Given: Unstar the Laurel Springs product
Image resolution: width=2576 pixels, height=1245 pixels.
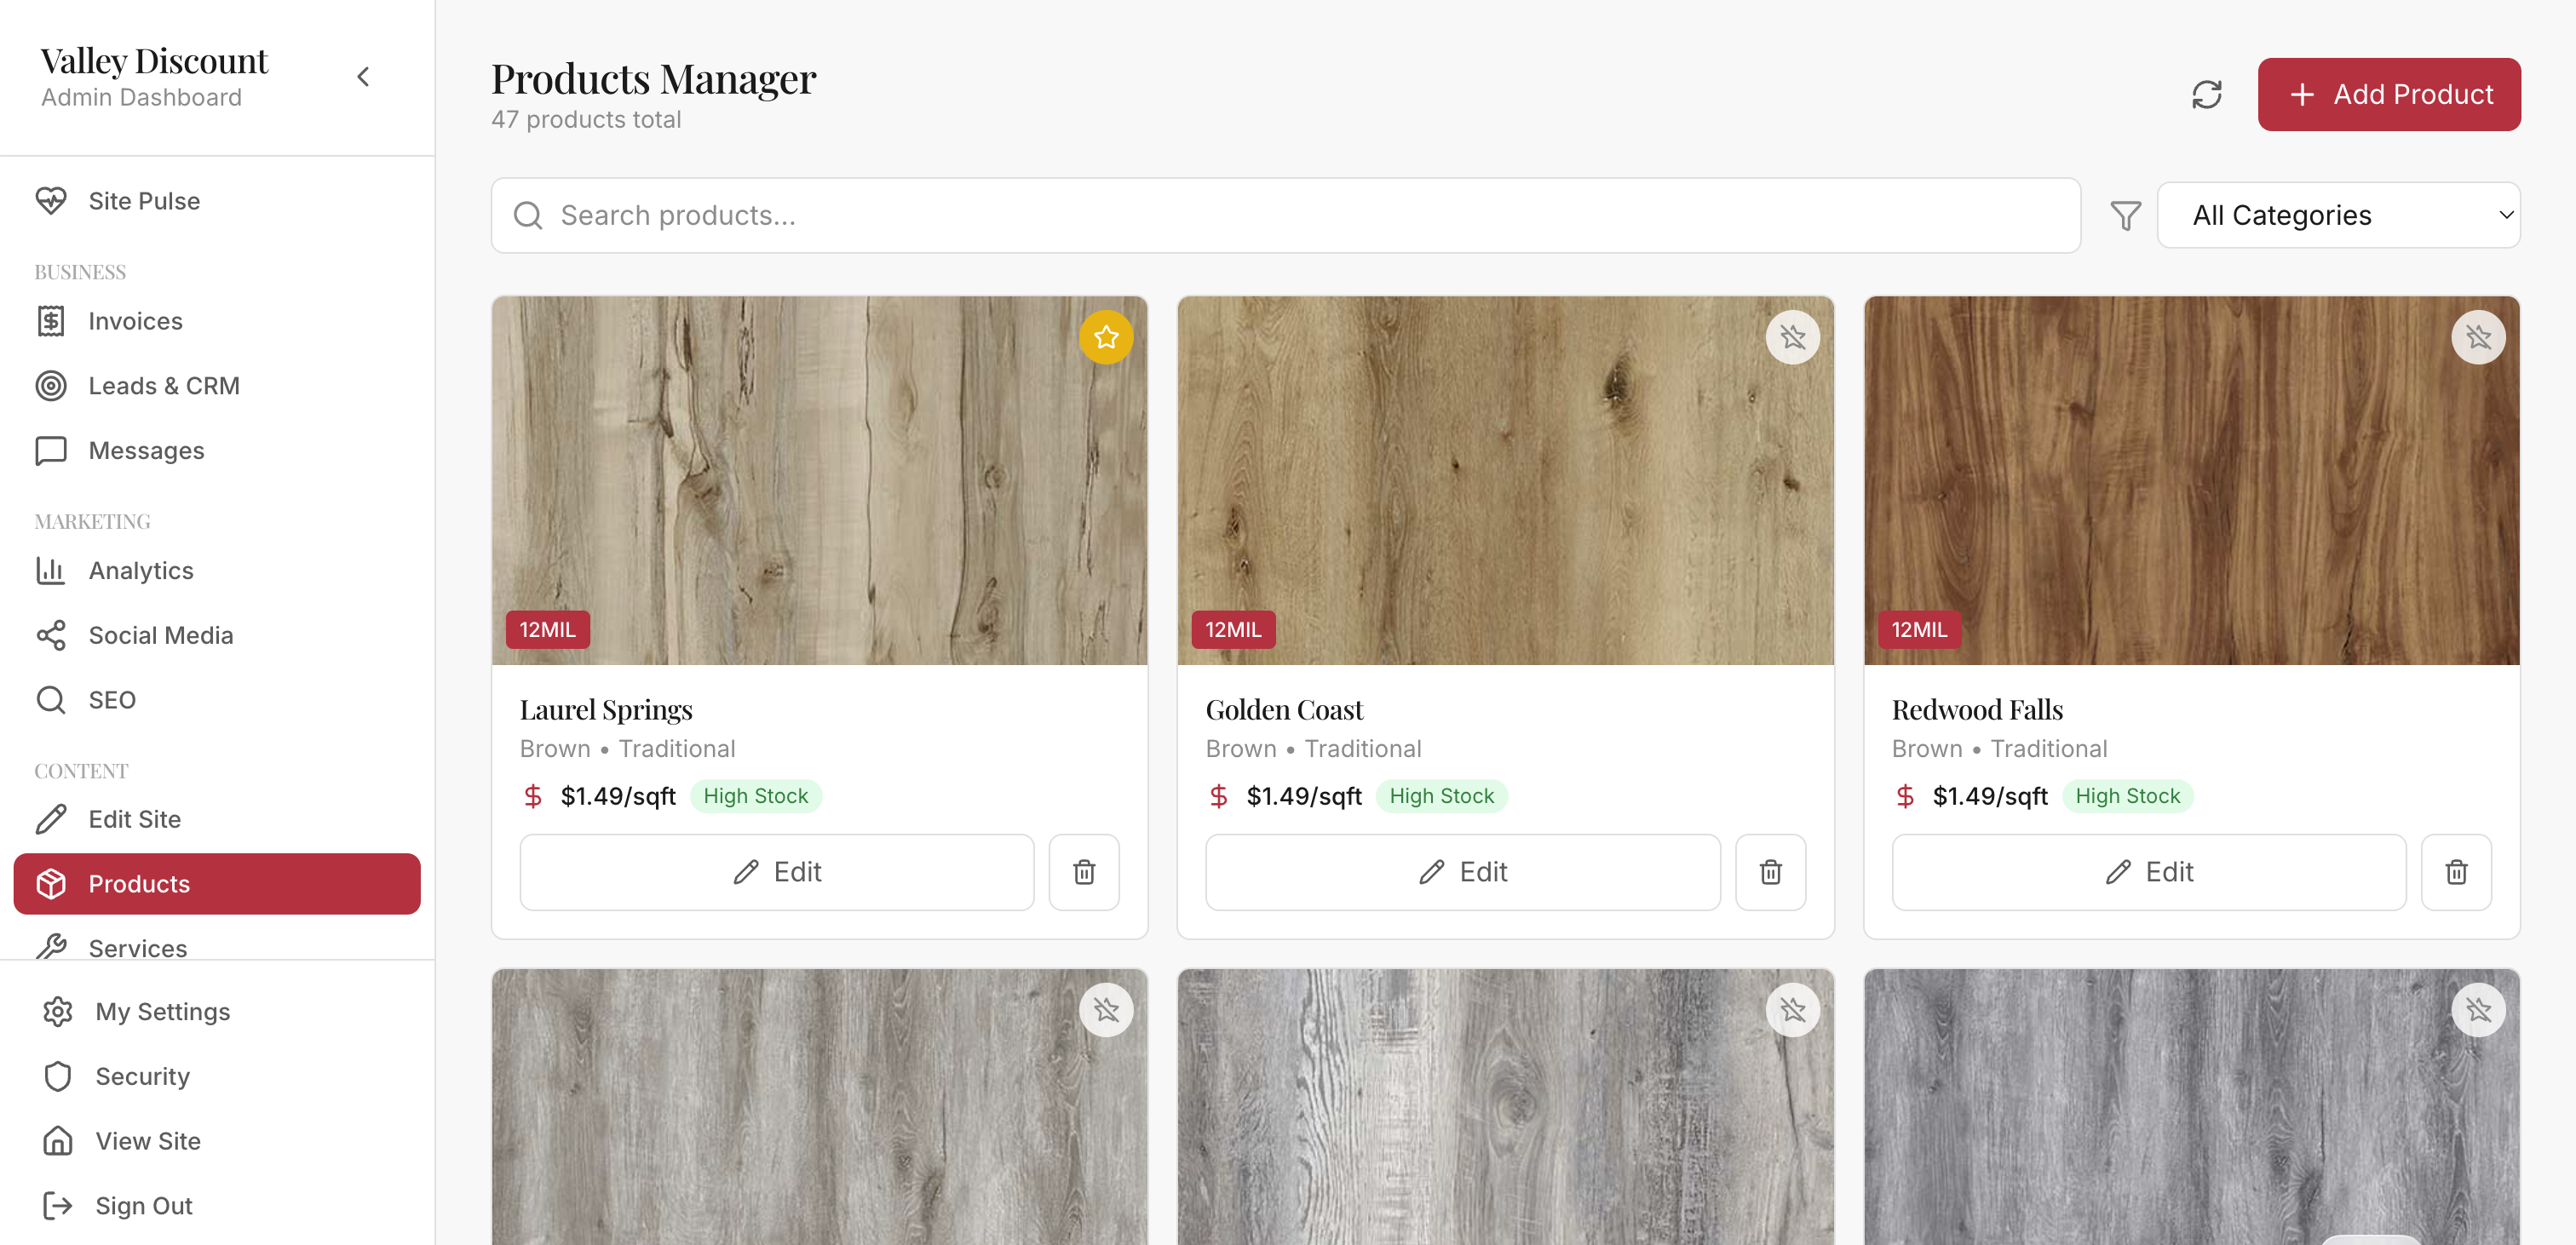Looking at the screenshot, I should pyautogui.click(x=1106, y=337).
